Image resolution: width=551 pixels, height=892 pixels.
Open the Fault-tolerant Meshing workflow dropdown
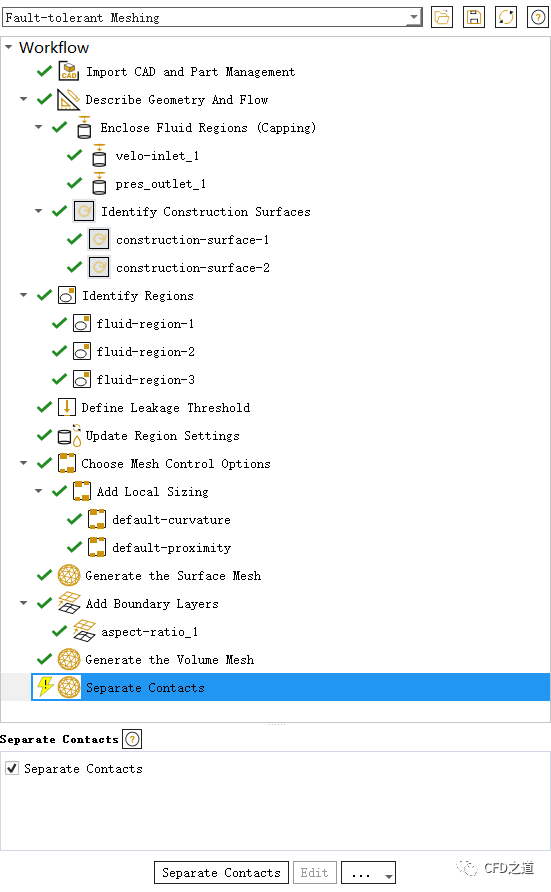212,17
